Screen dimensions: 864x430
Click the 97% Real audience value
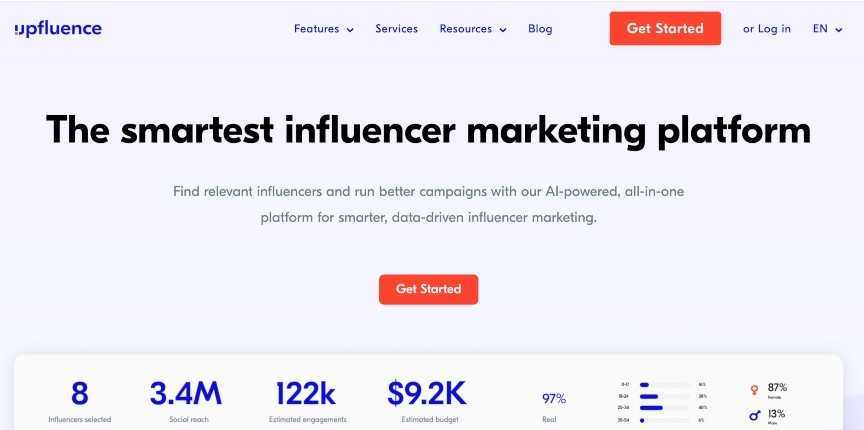click(x=554, y=399)
